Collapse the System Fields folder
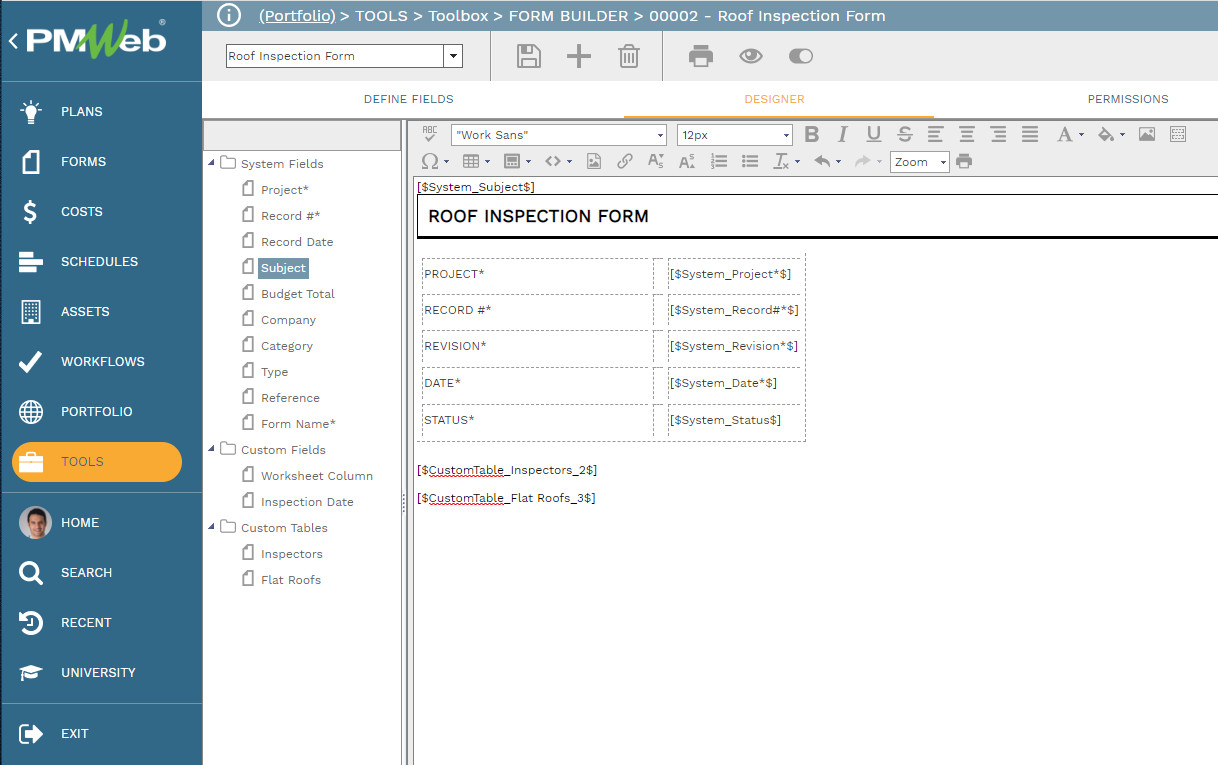The height and width of the screenshot is (765, 1218). [212, 163]
